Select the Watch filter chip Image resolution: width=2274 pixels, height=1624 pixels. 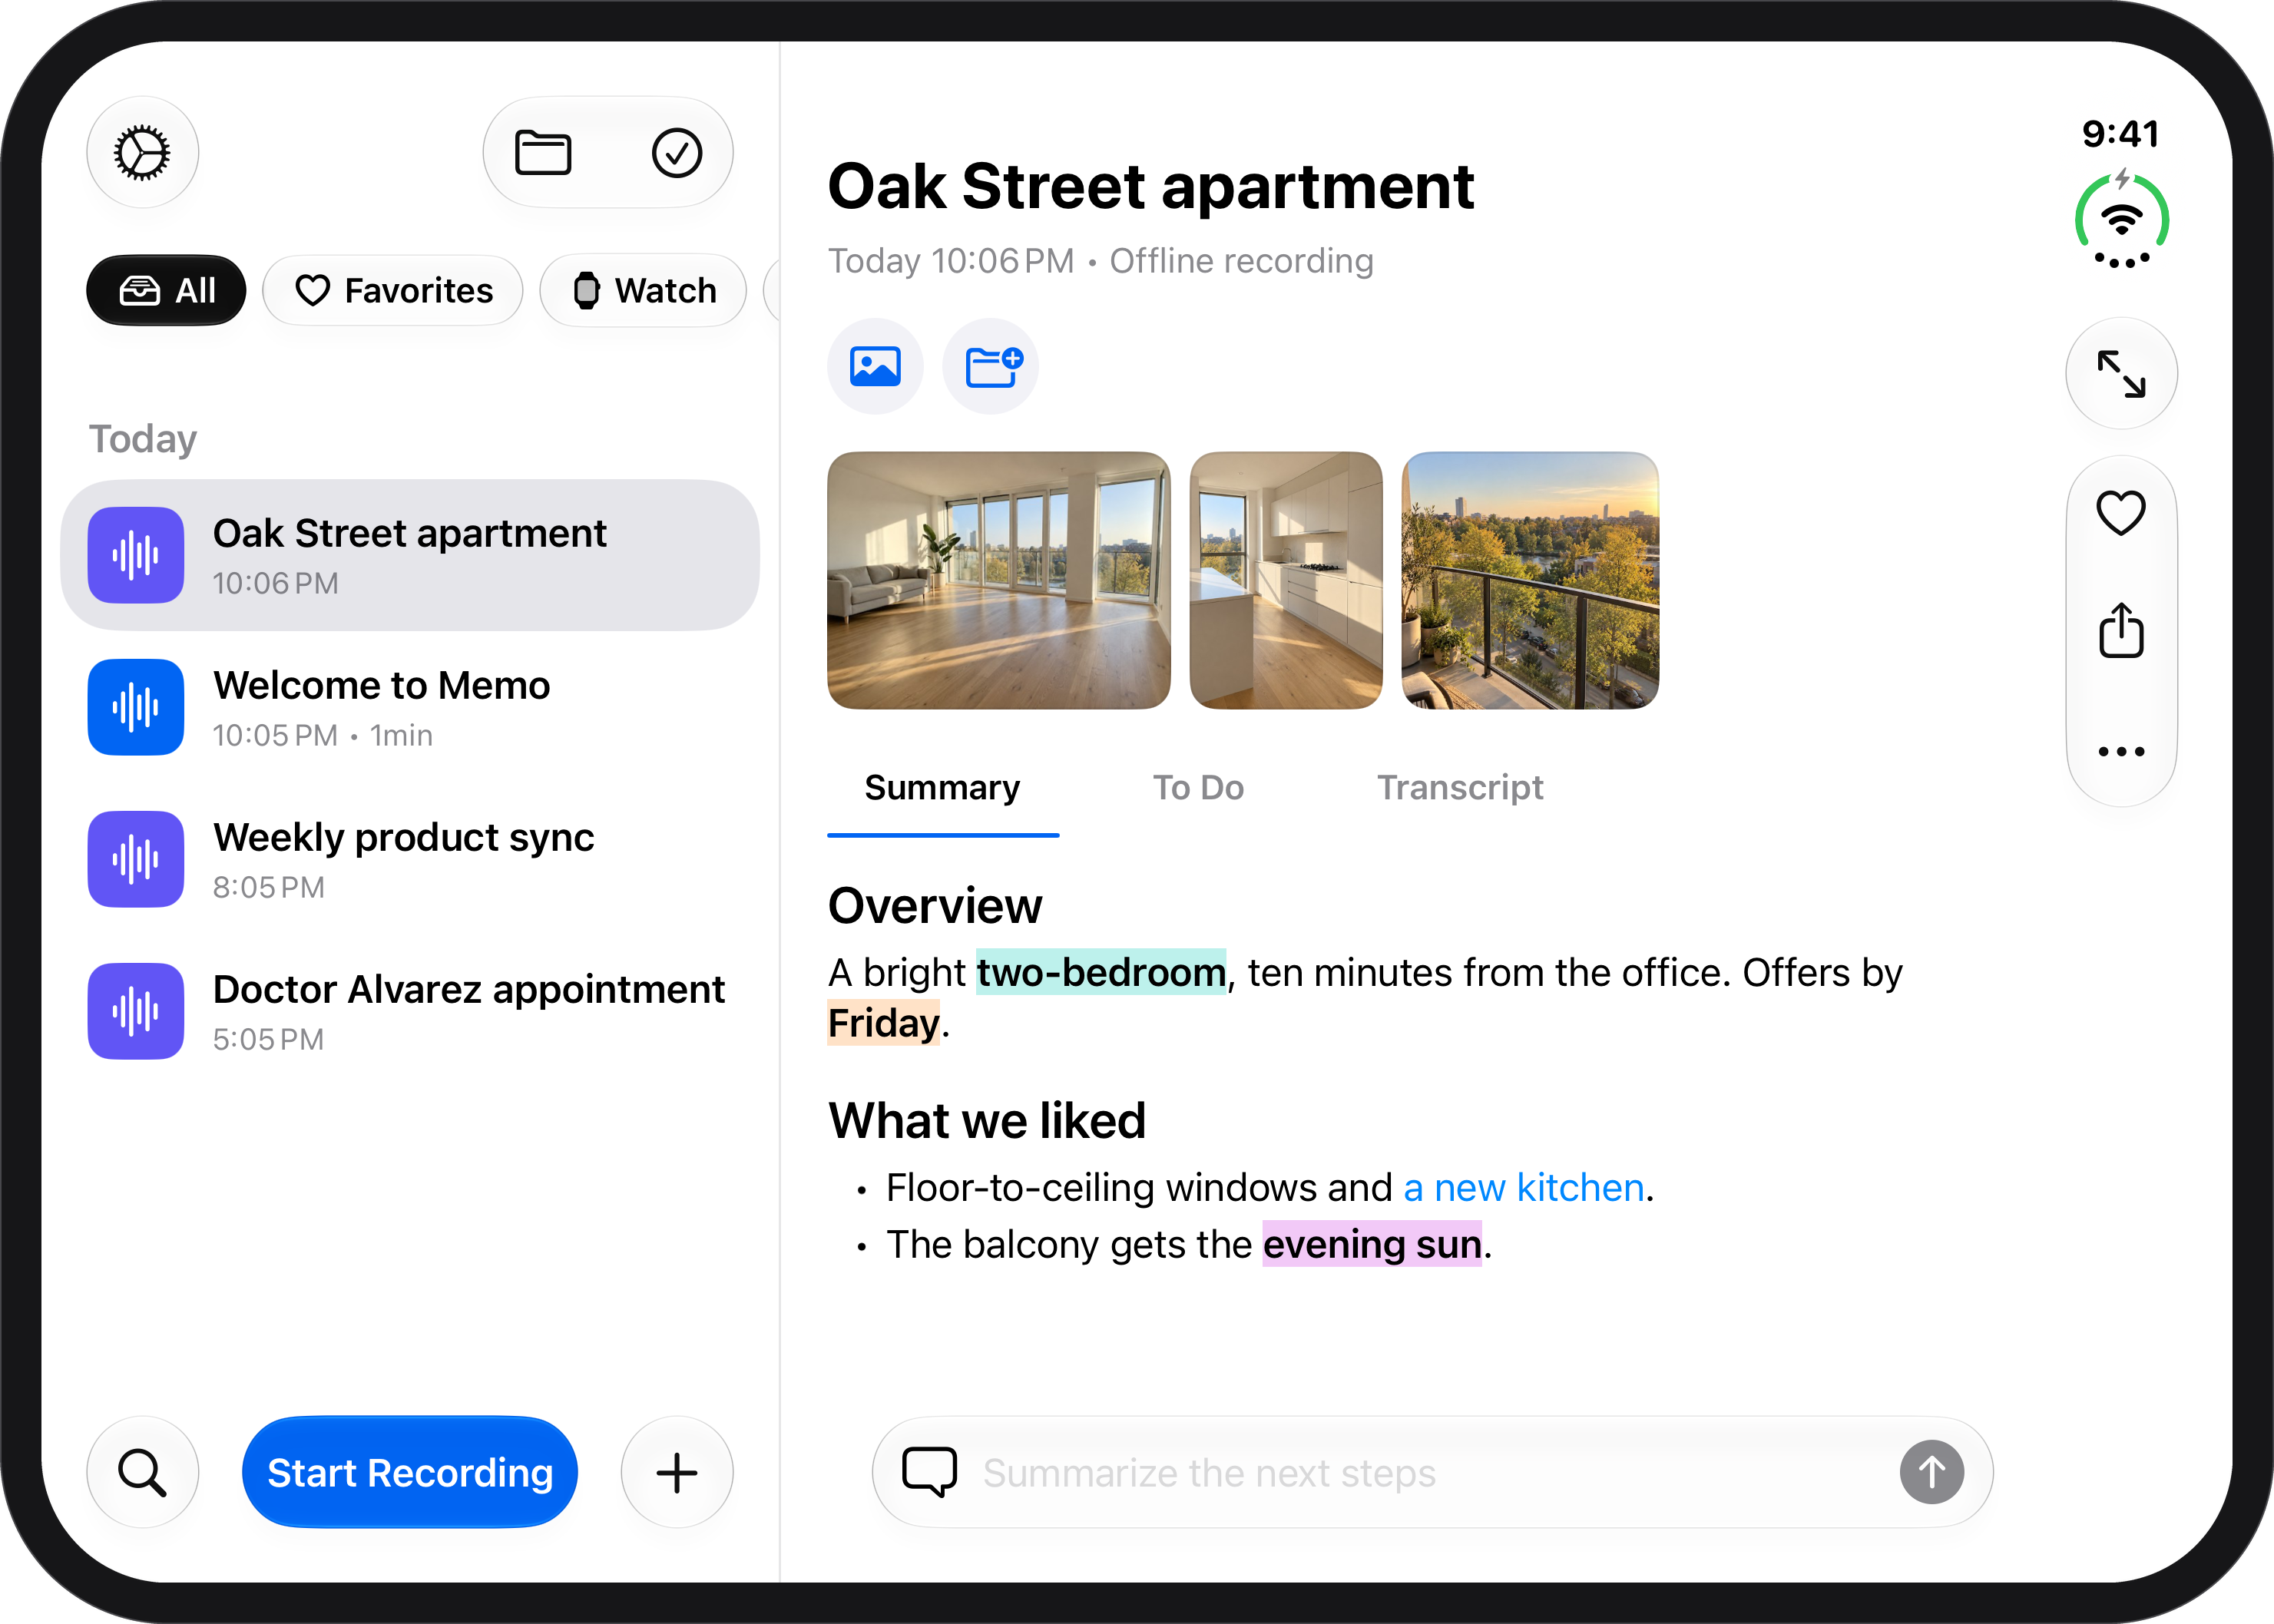click(x=643, y=291)
